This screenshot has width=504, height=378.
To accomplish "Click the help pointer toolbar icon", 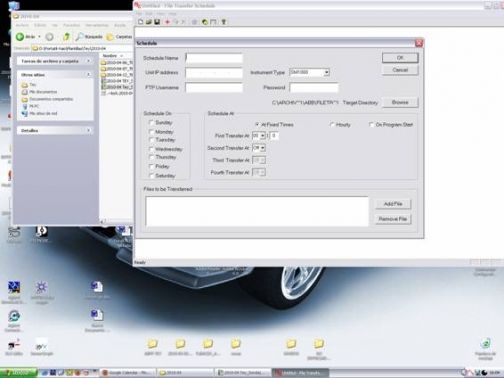I will (x=224, y=22).
